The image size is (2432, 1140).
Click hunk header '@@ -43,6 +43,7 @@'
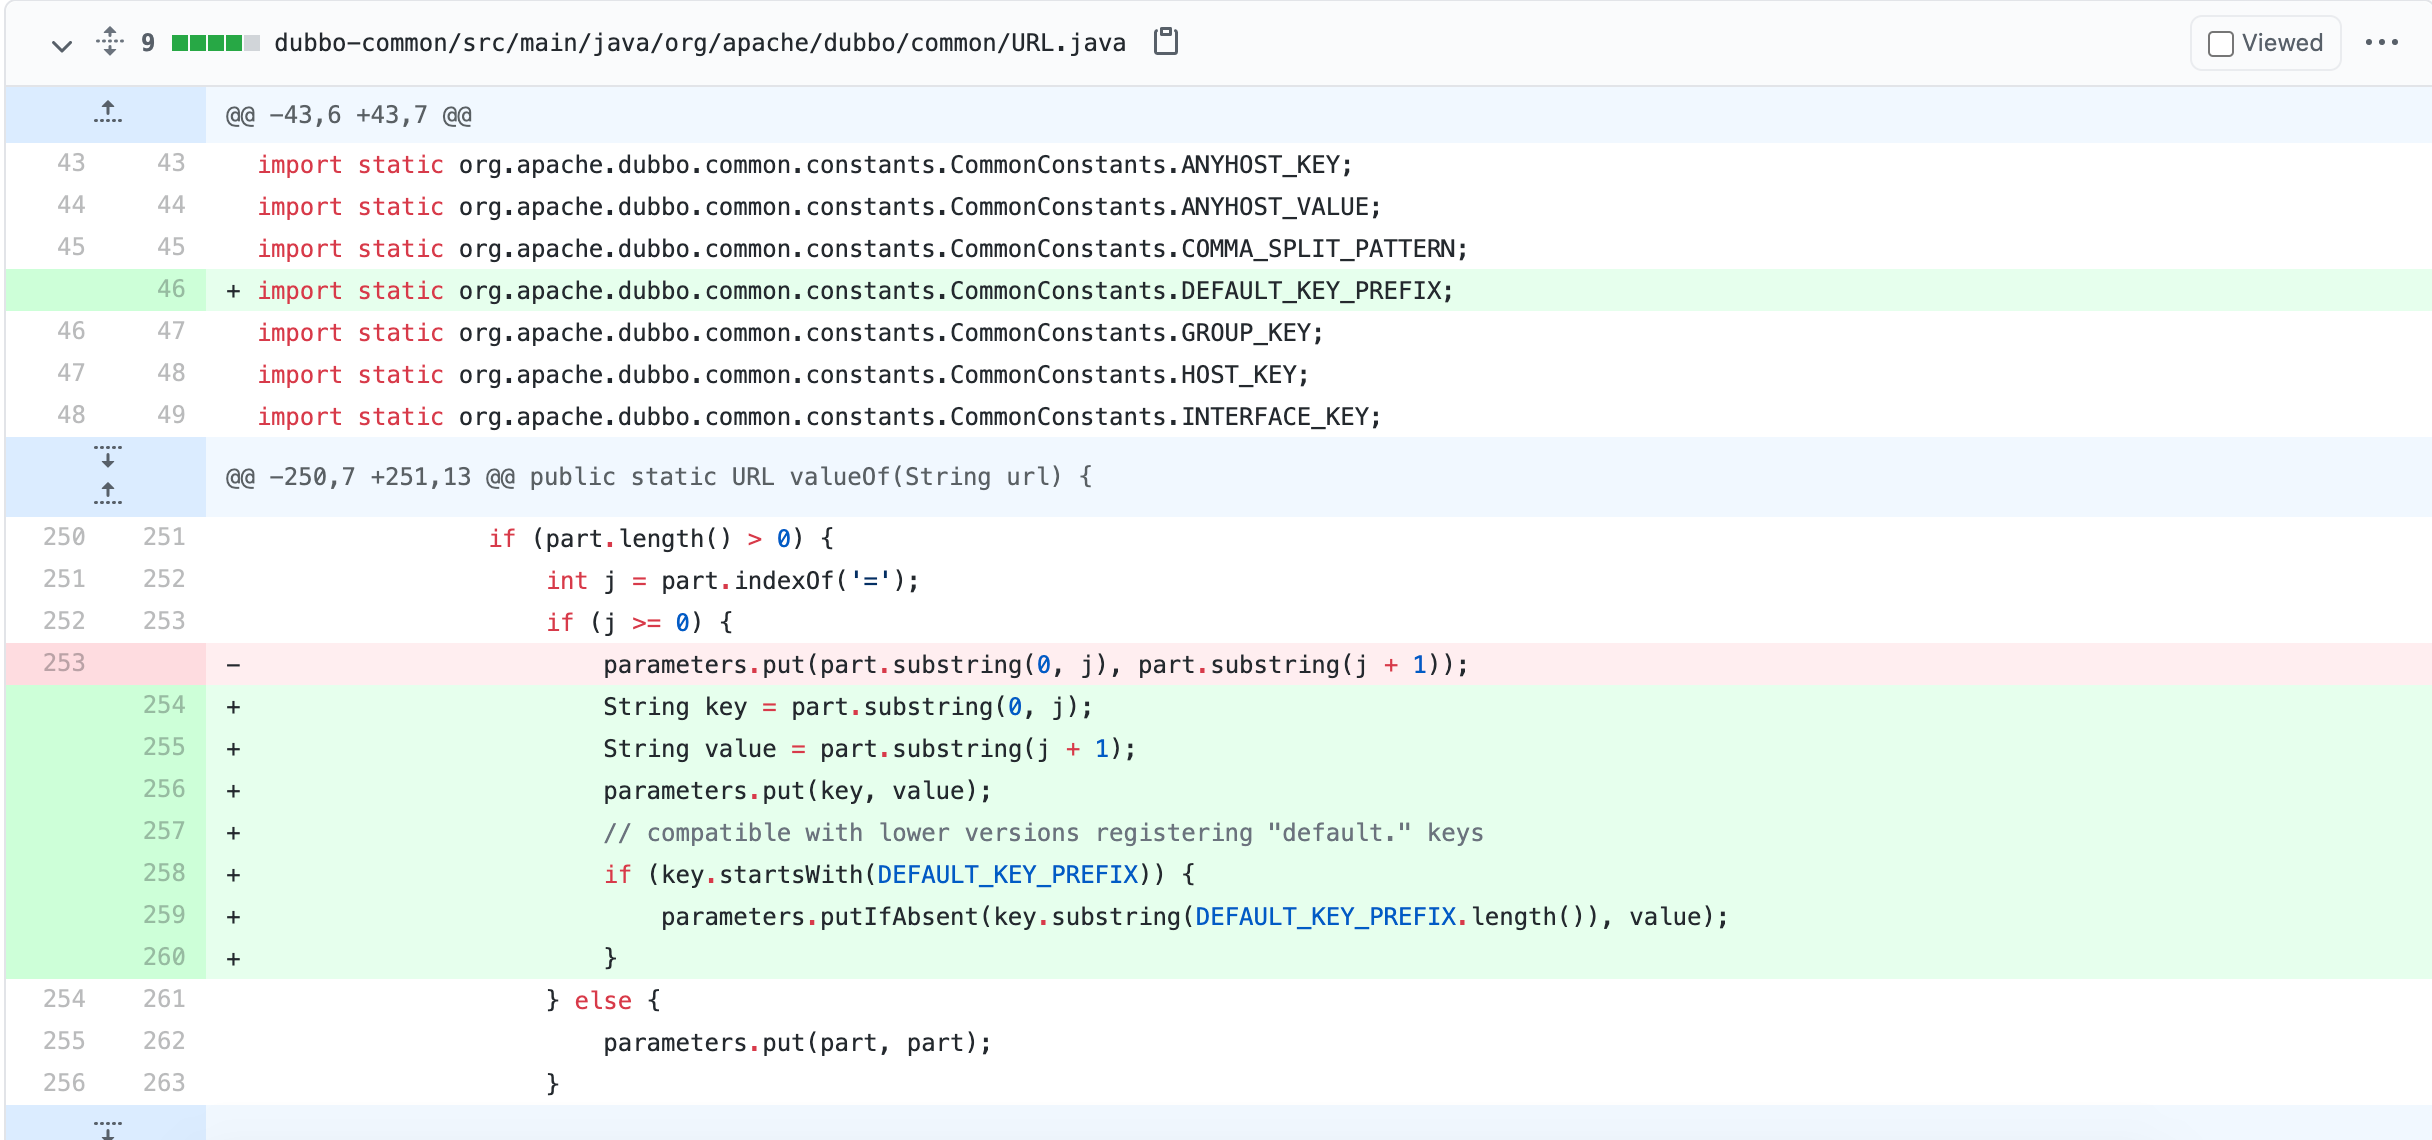(349, 115)
